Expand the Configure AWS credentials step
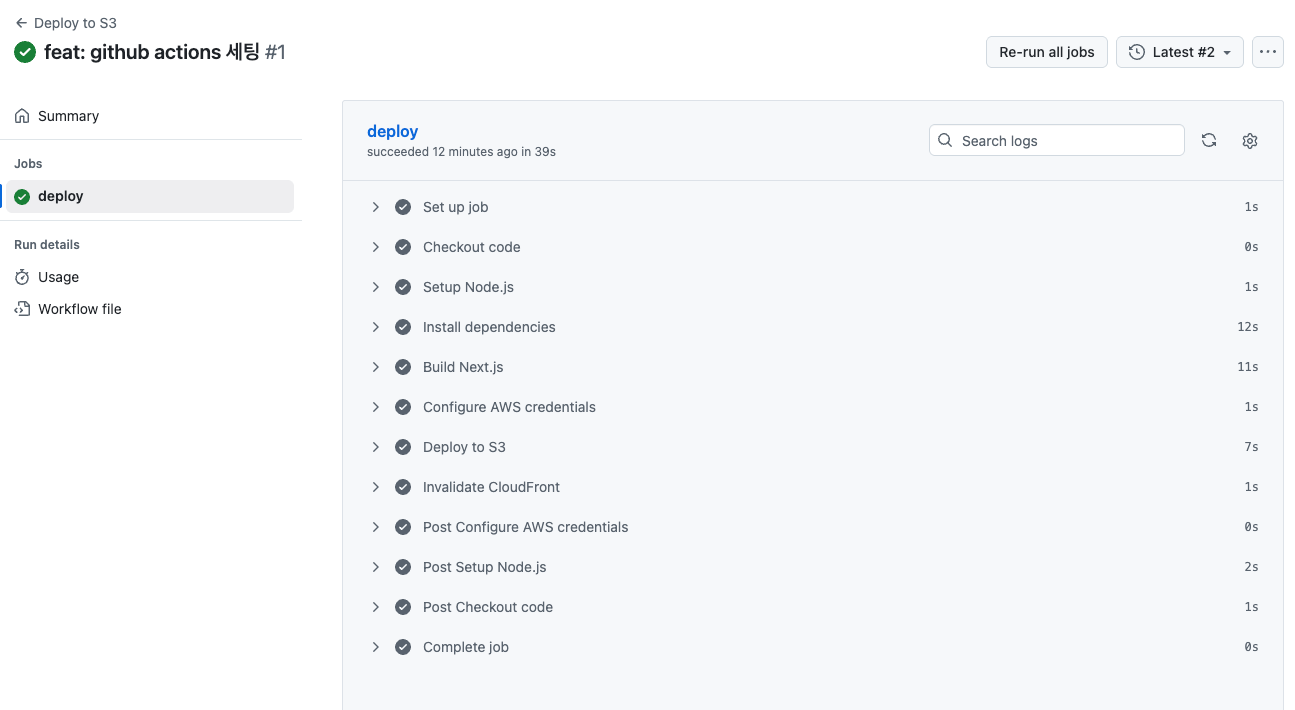The image size is (1295, 710). (x=376, y=407)
